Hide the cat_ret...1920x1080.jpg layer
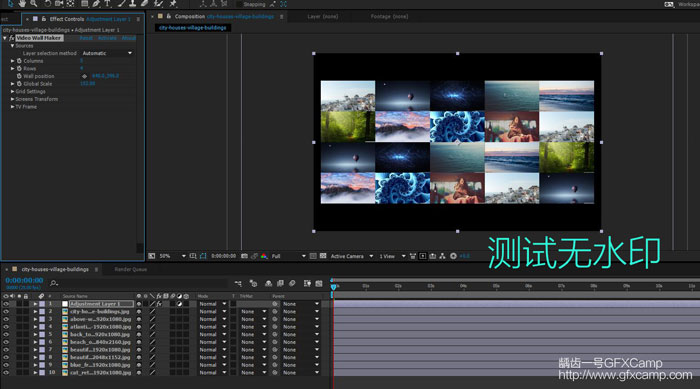Viewport: 700px width, 389px height. (6, 372)
